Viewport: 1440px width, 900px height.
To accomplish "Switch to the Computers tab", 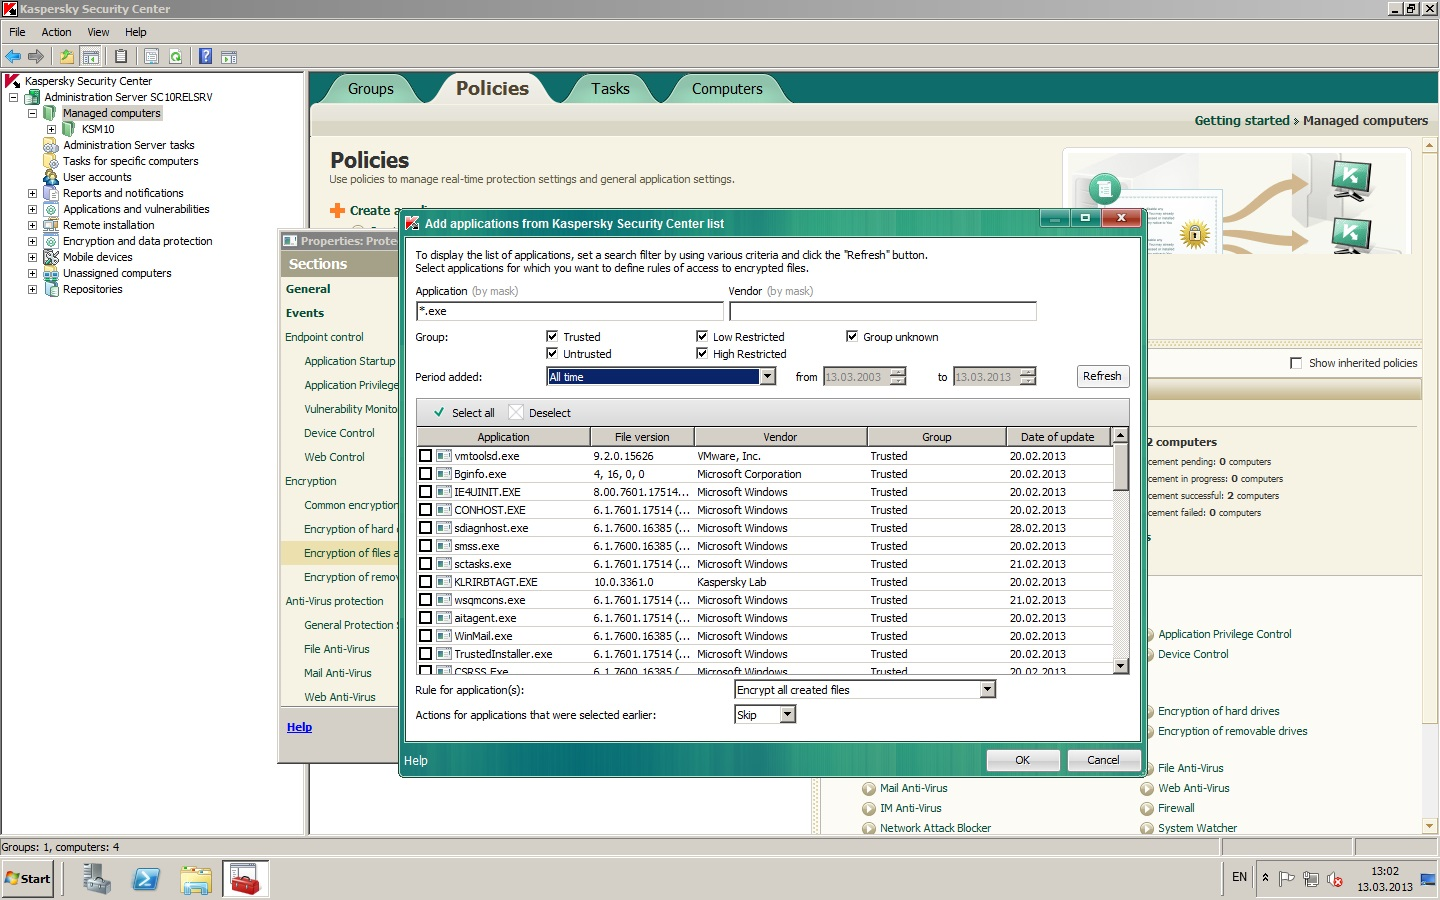I will tap(727, 89).
